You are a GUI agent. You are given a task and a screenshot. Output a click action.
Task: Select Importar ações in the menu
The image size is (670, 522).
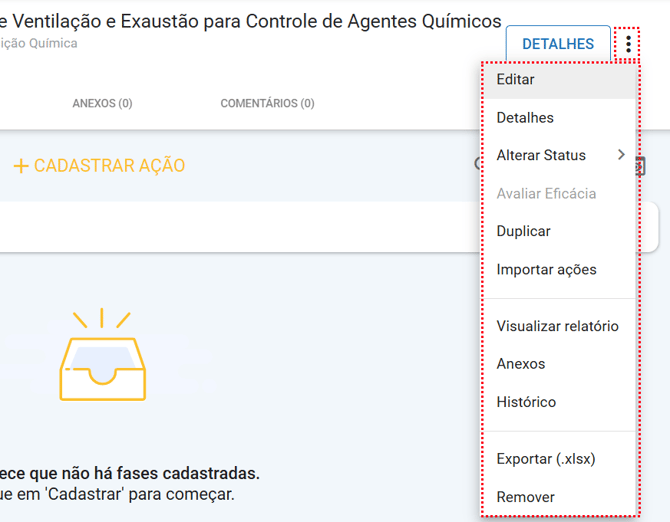point(546,269)
